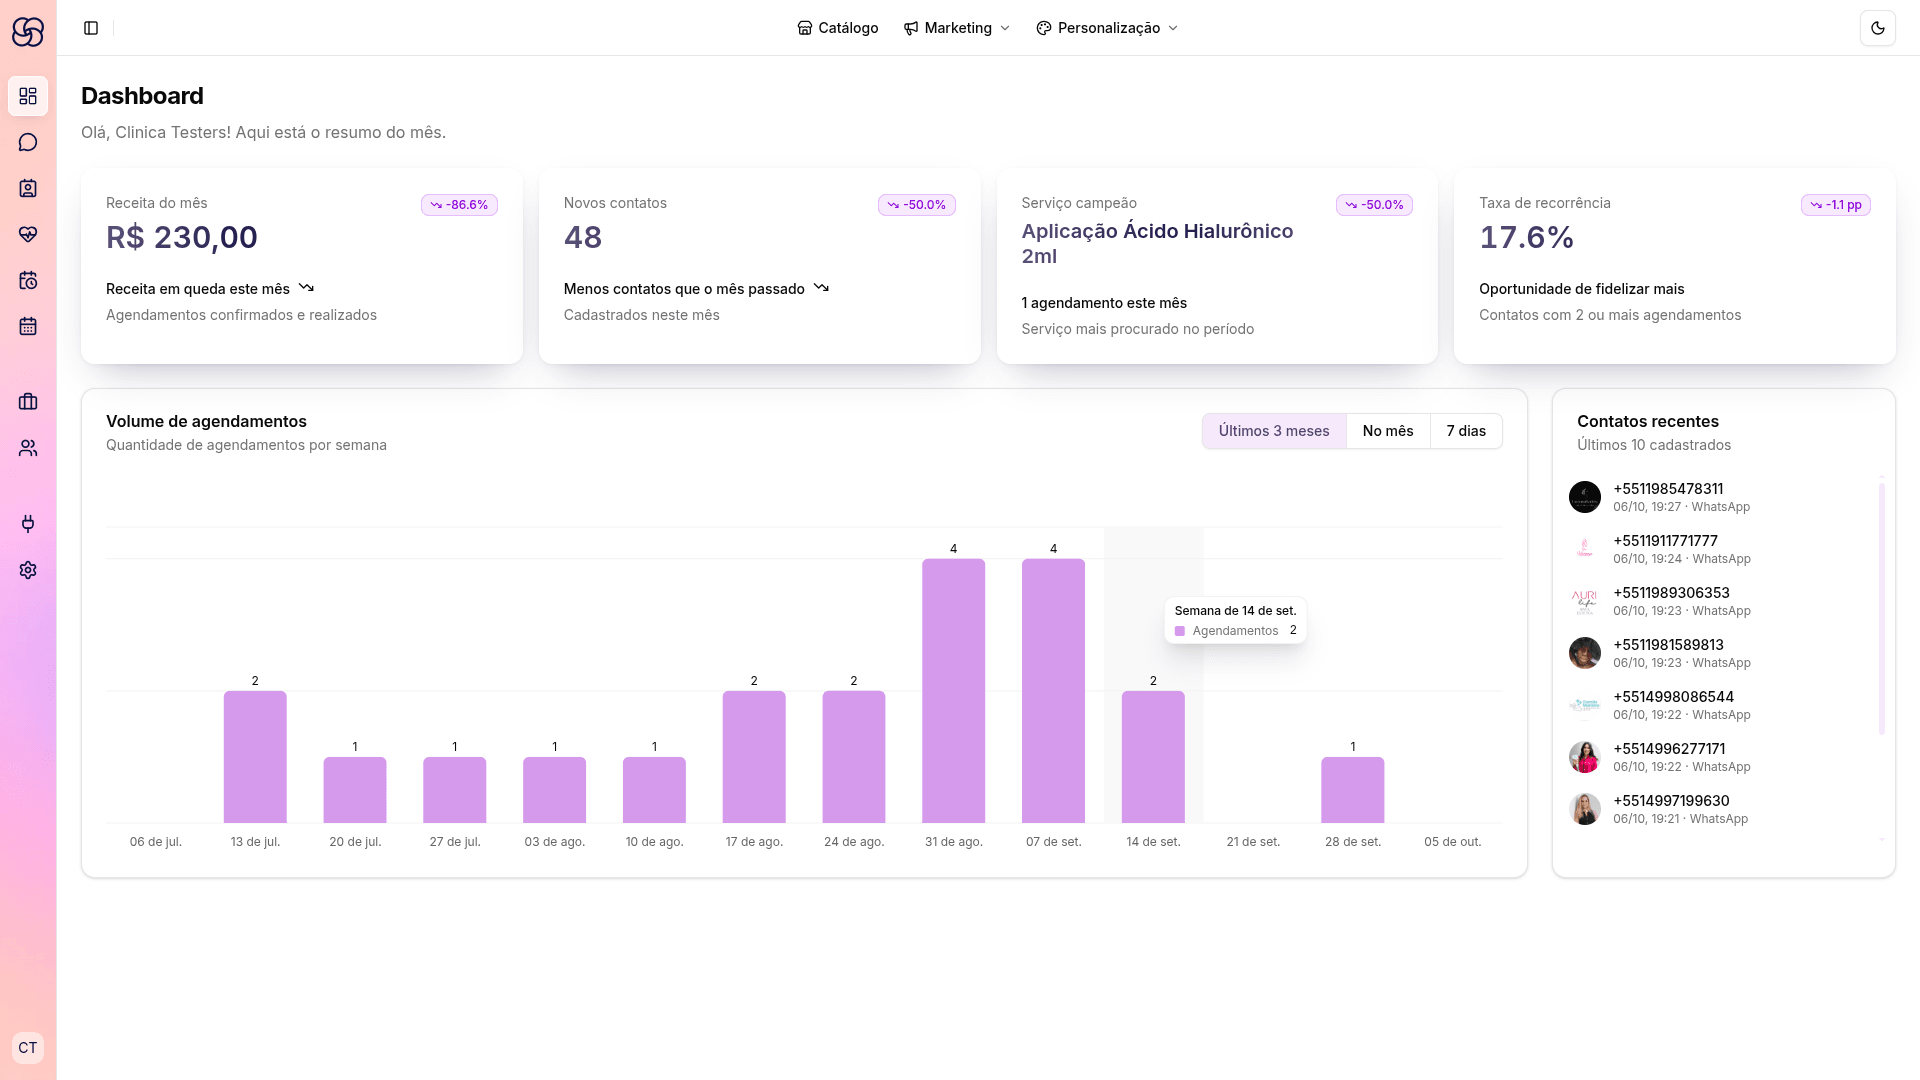Click the 13 de jul. chart bar
This screenshot has height=1080, width=1920.
[x=255, y=757]
